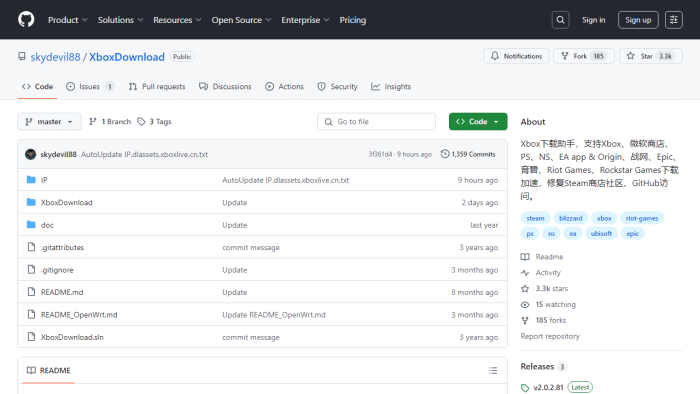Go to the Insights tab
This screenshot has height=394, width=700.
coord(391,87)
